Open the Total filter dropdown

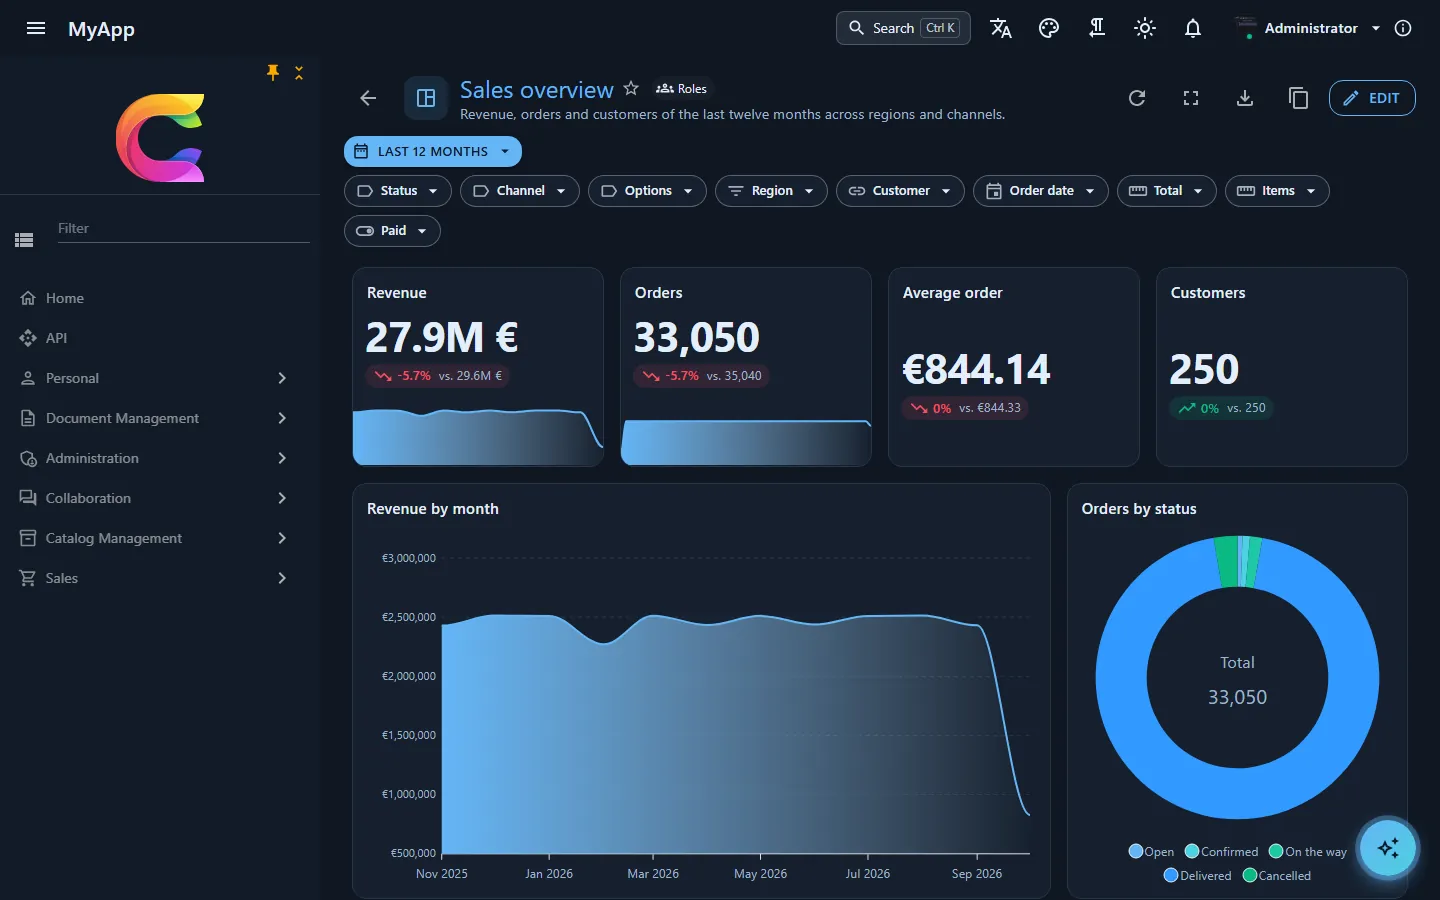1167,191
